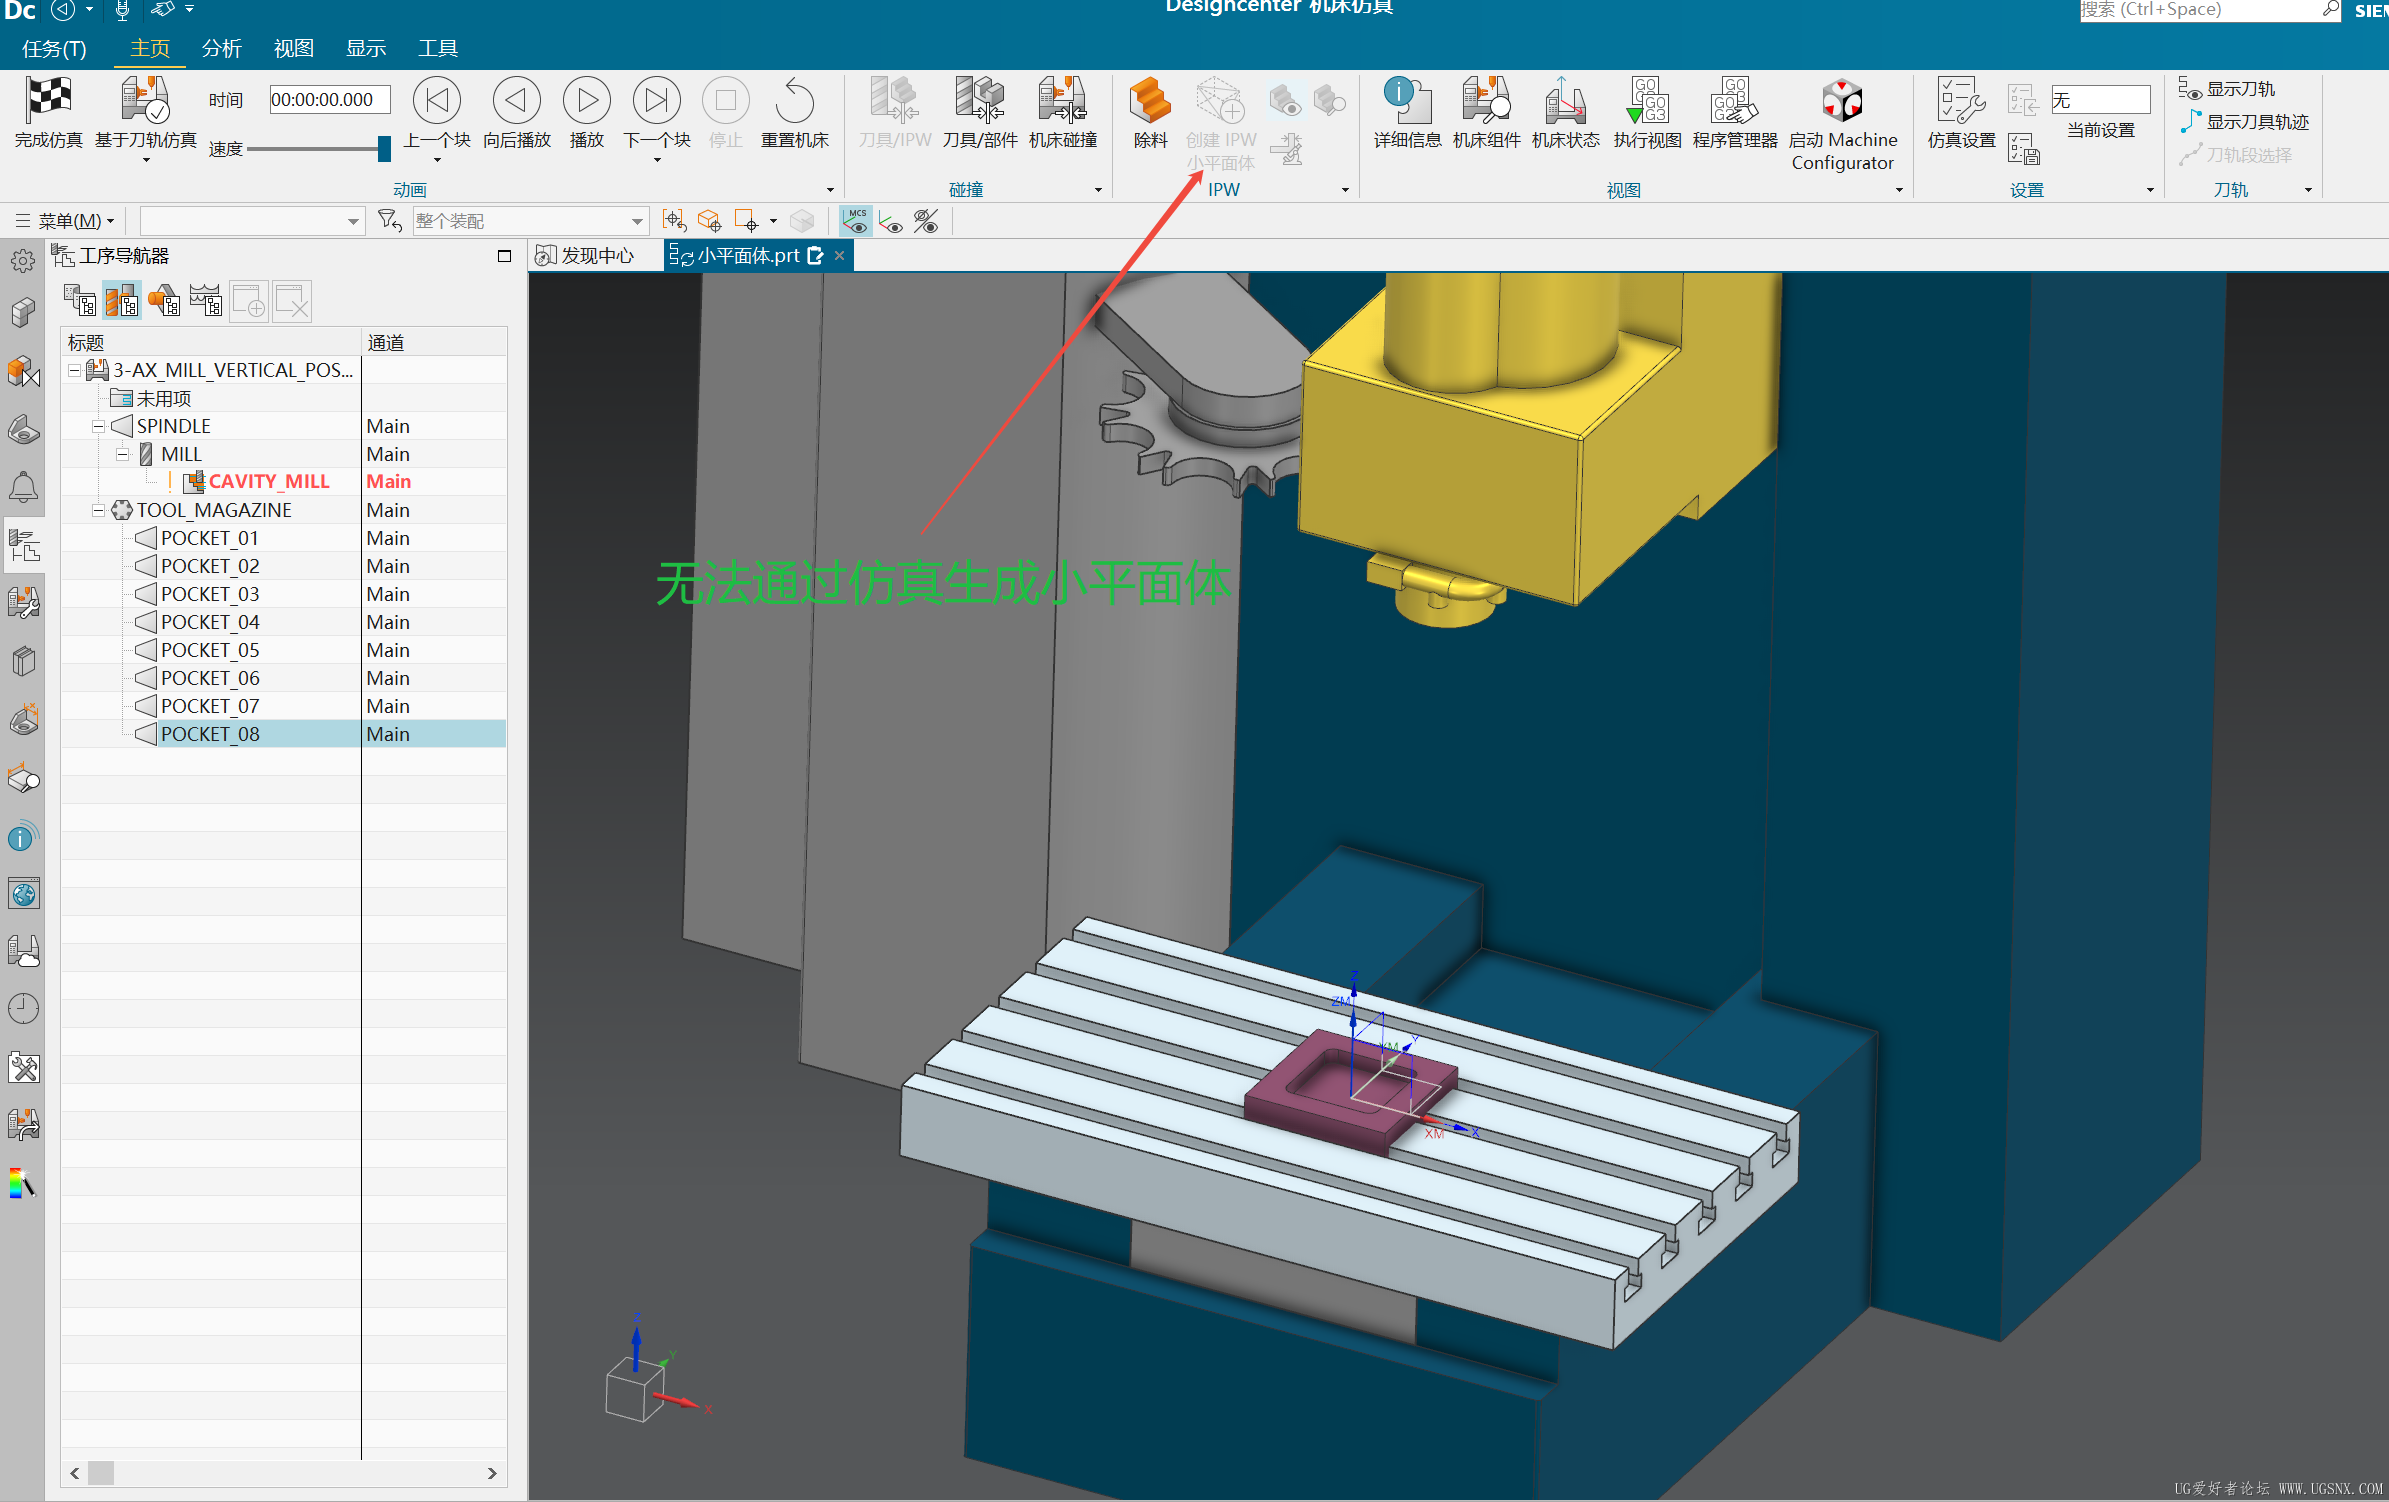Switch to the 工具 ribbon tab
This screenshot has width=2389, height=1502.
[438, 48]
